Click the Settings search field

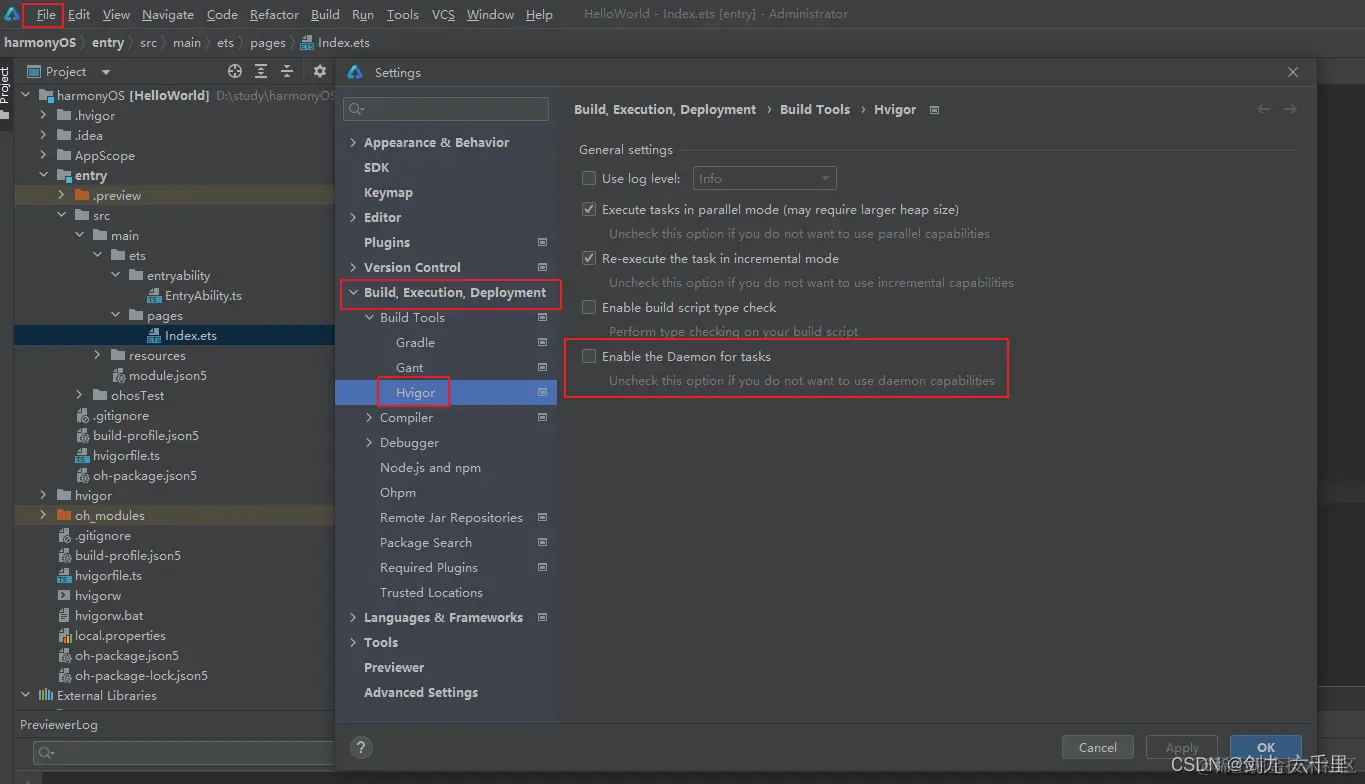(x=446, y=108)
